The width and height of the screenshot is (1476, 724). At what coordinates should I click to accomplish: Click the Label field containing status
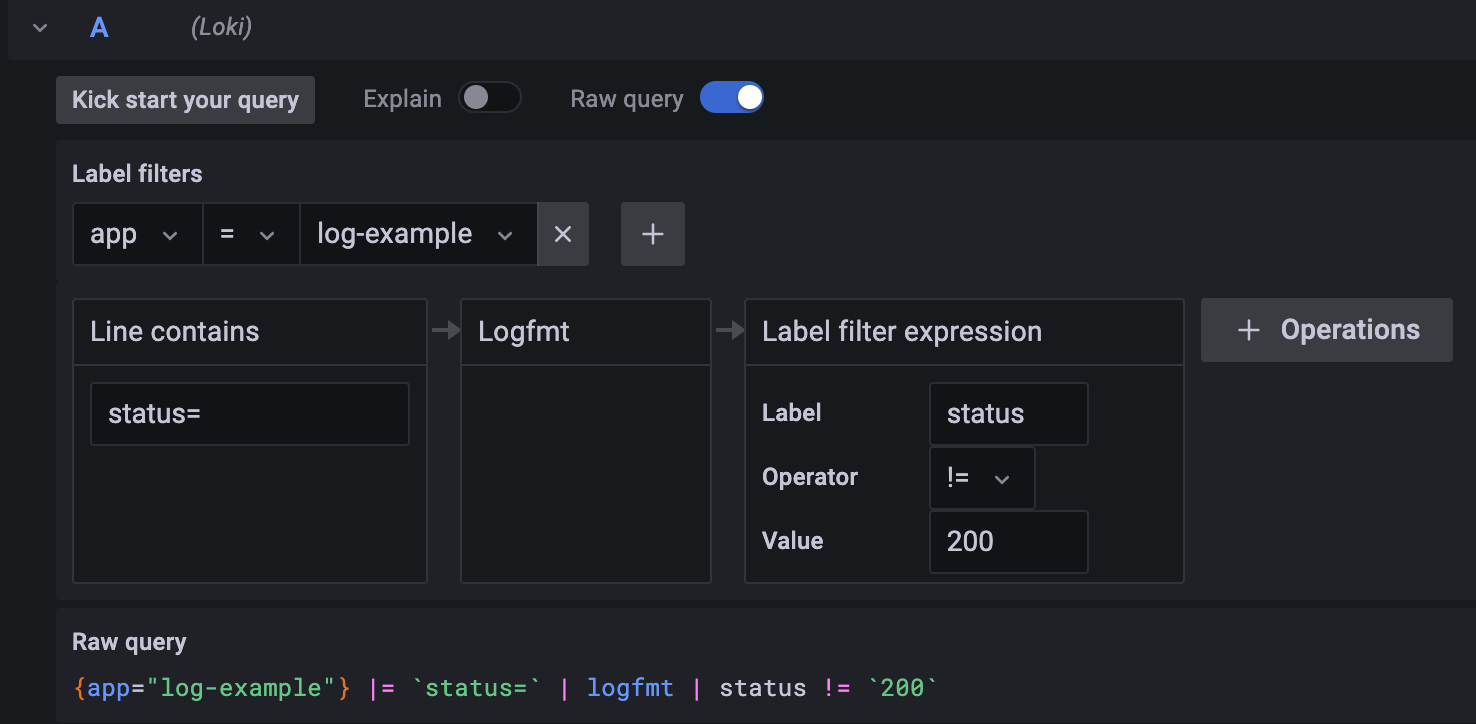[x=1008, y=414]
